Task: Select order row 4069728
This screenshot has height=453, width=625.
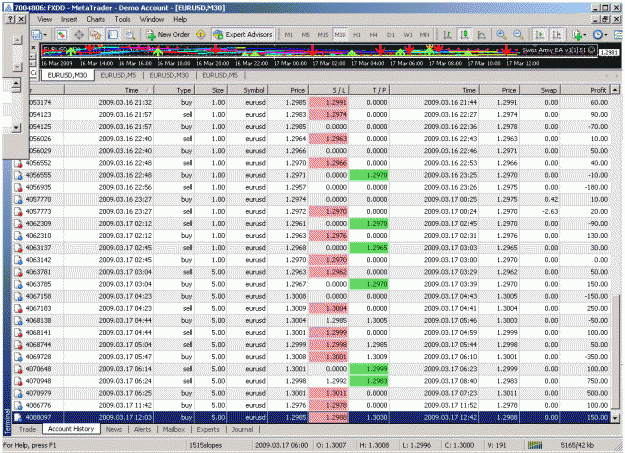Action: (x=312, y=357)
